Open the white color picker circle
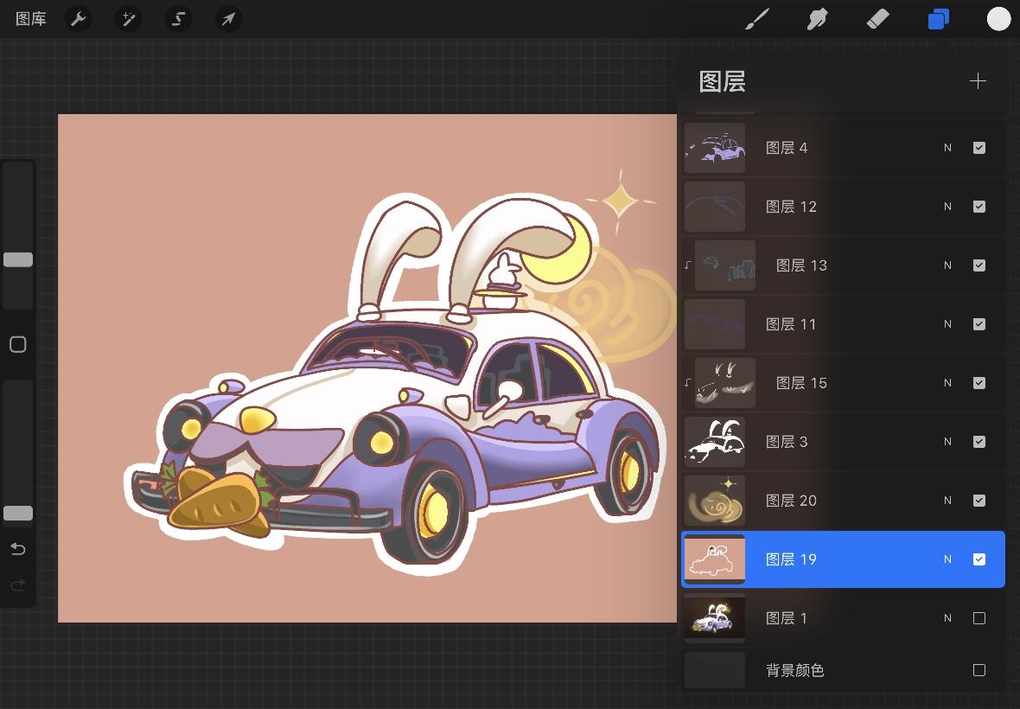This screenshot has width=1020, height=709. (999, 20)
